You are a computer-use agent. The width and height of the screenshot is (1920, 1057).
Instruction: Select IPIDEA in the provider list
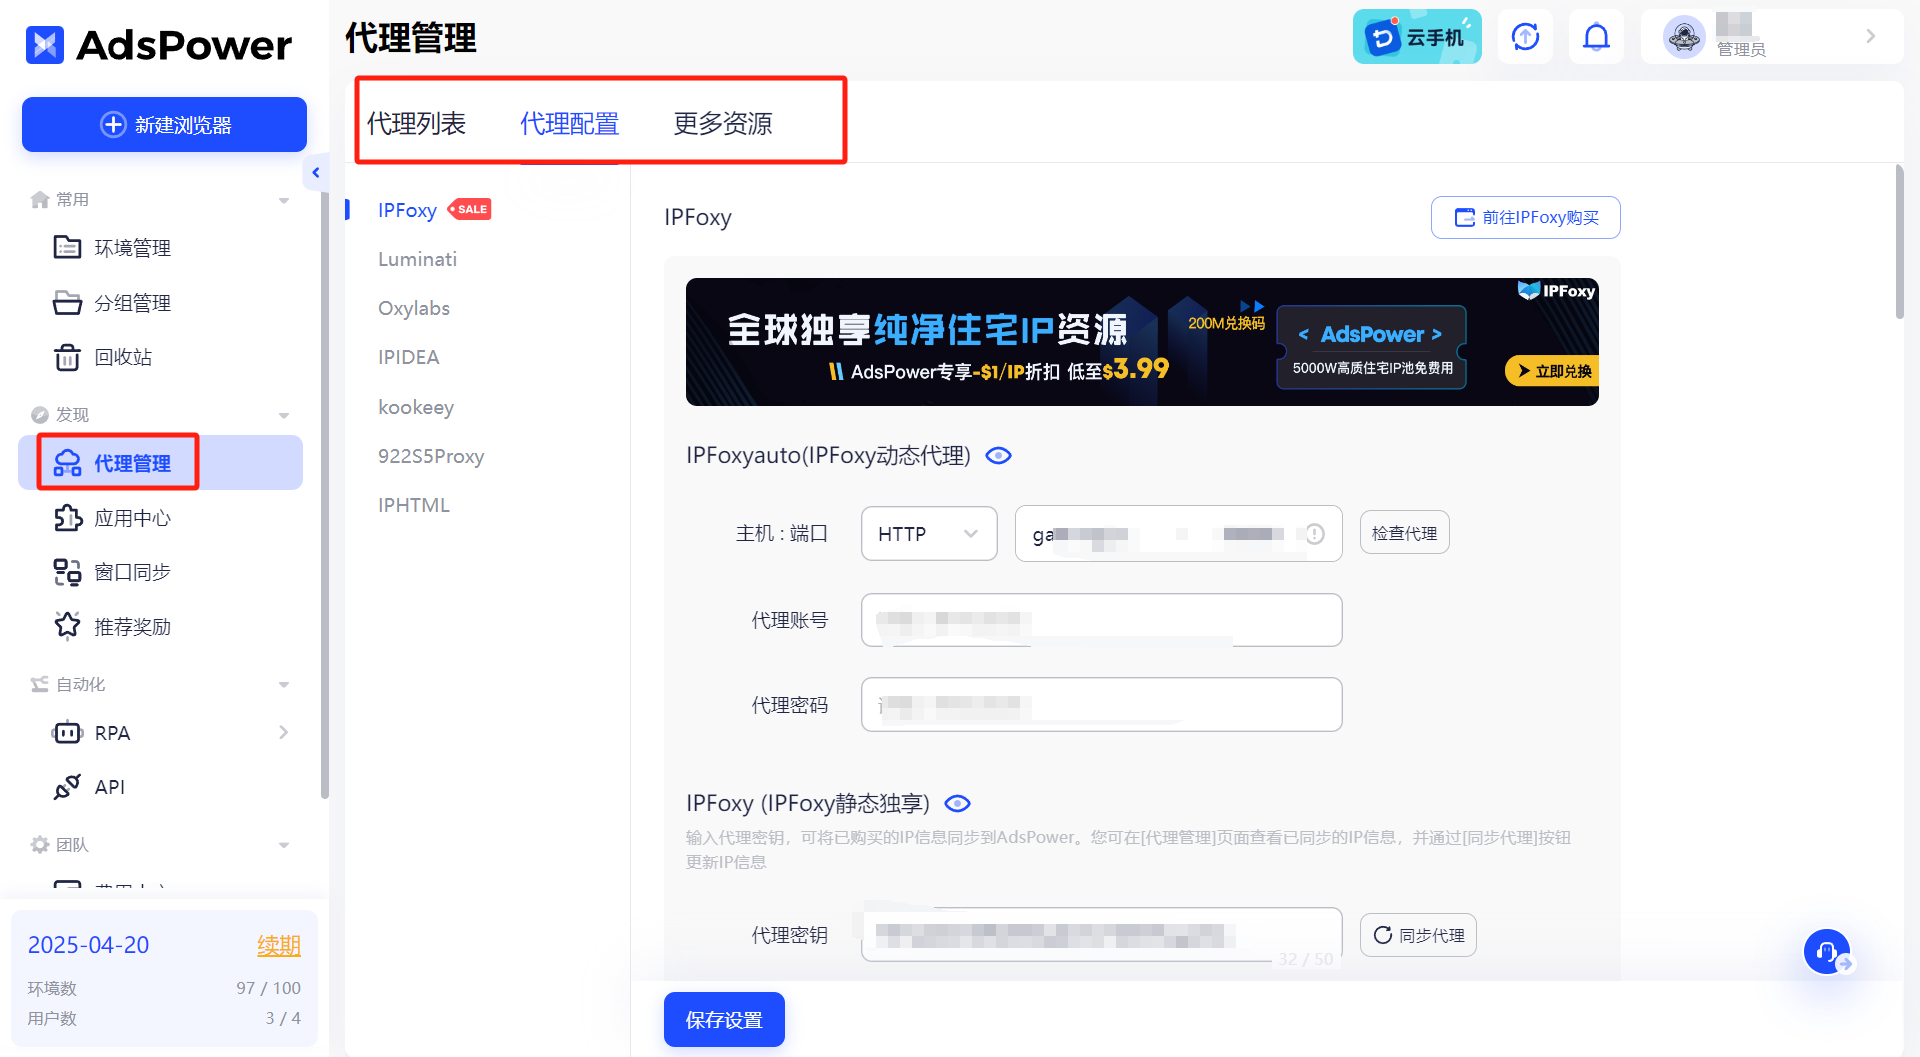(408, 357)
